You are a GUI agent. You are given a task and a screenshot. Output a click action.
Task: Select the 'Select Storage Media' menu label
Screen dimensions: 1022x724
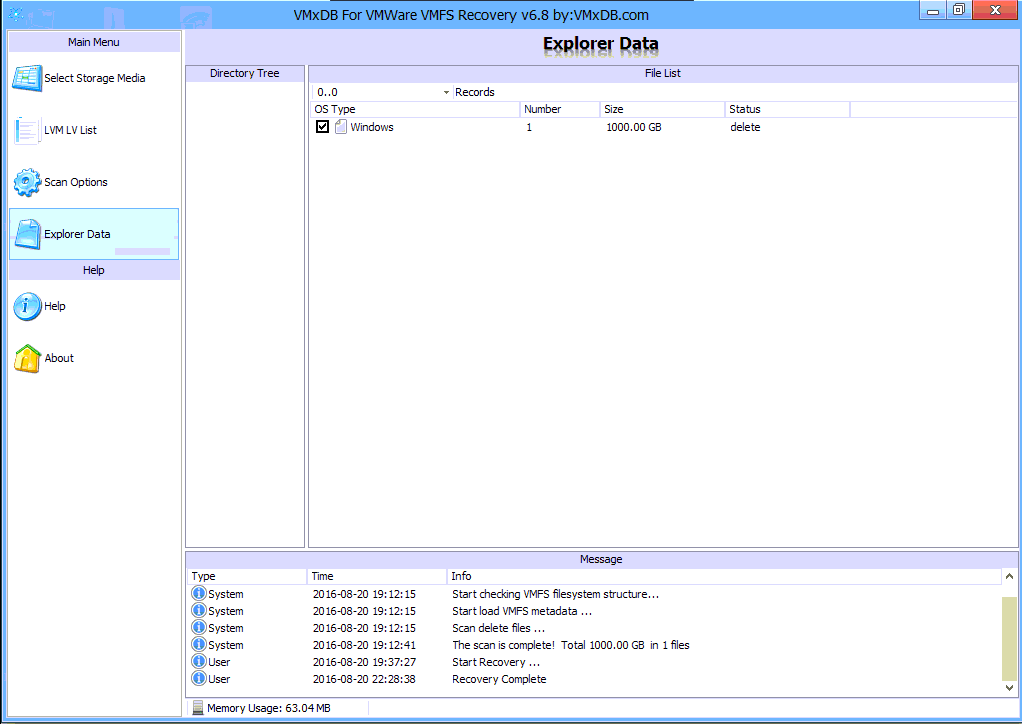(x=95, y=78)
